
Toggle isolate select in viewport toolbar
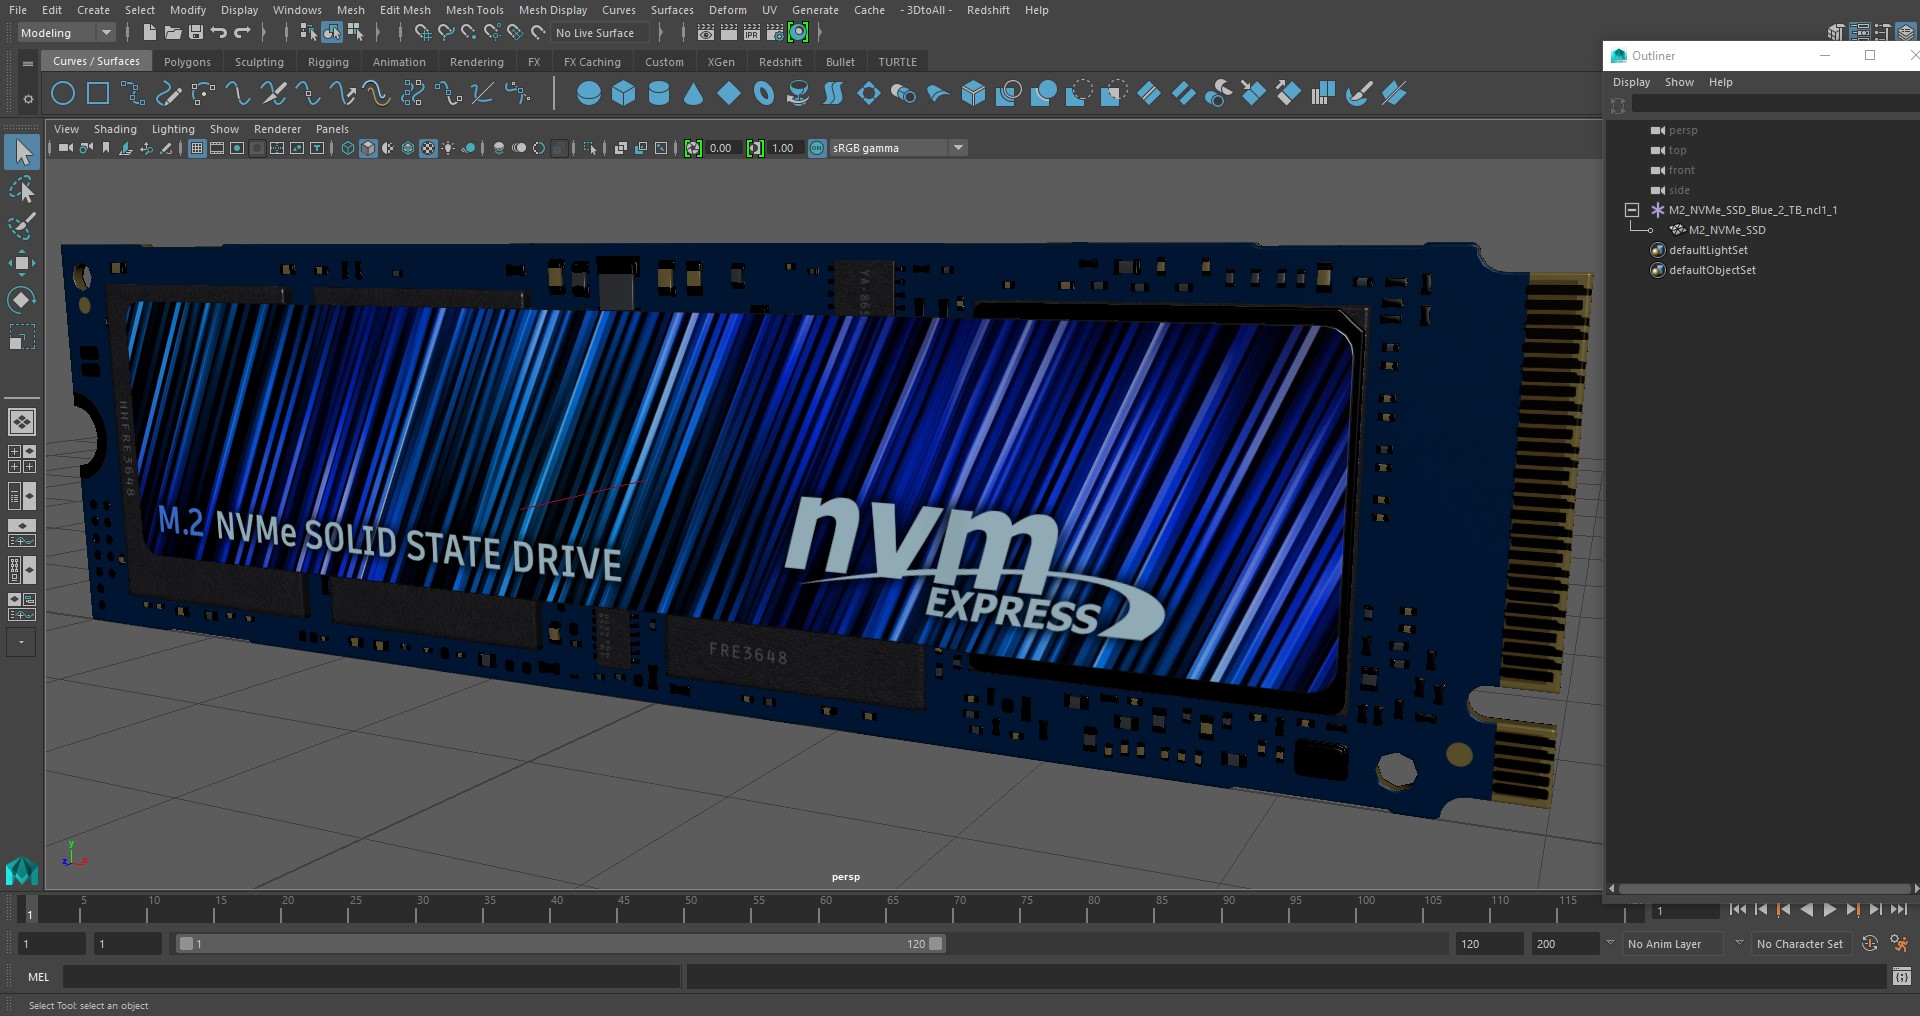[590, 148]
